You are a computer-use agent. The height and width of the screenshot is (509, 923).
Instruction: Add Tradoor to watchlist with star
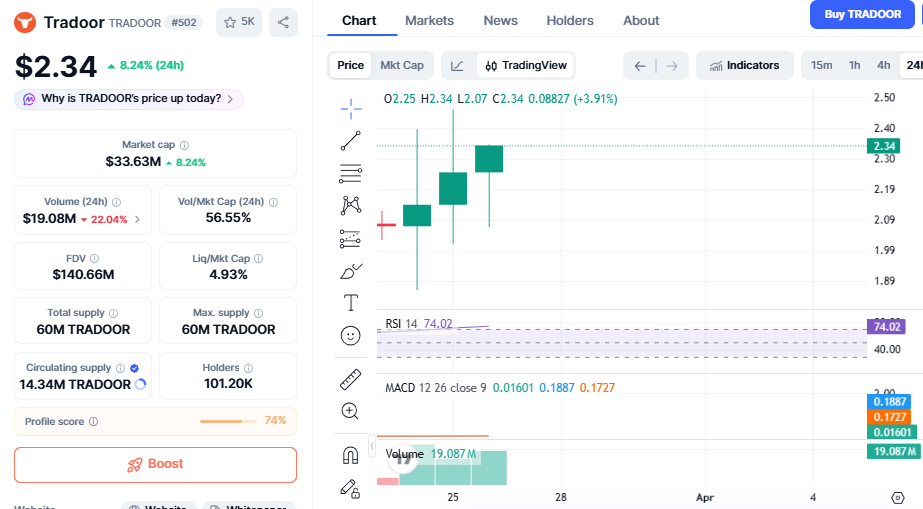click(238, 22)
